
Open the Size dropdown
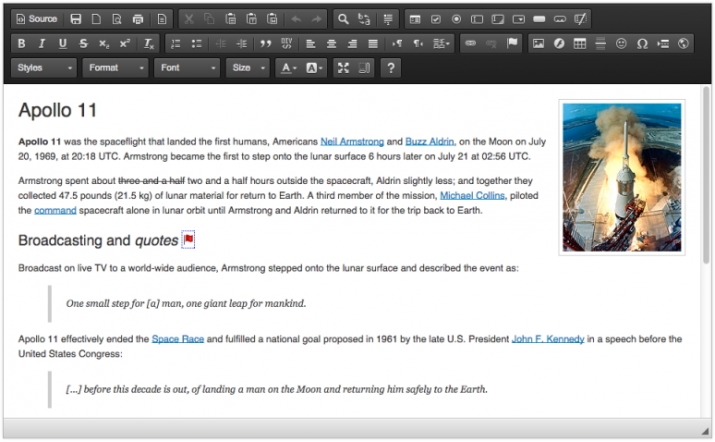tap(248, 68)
